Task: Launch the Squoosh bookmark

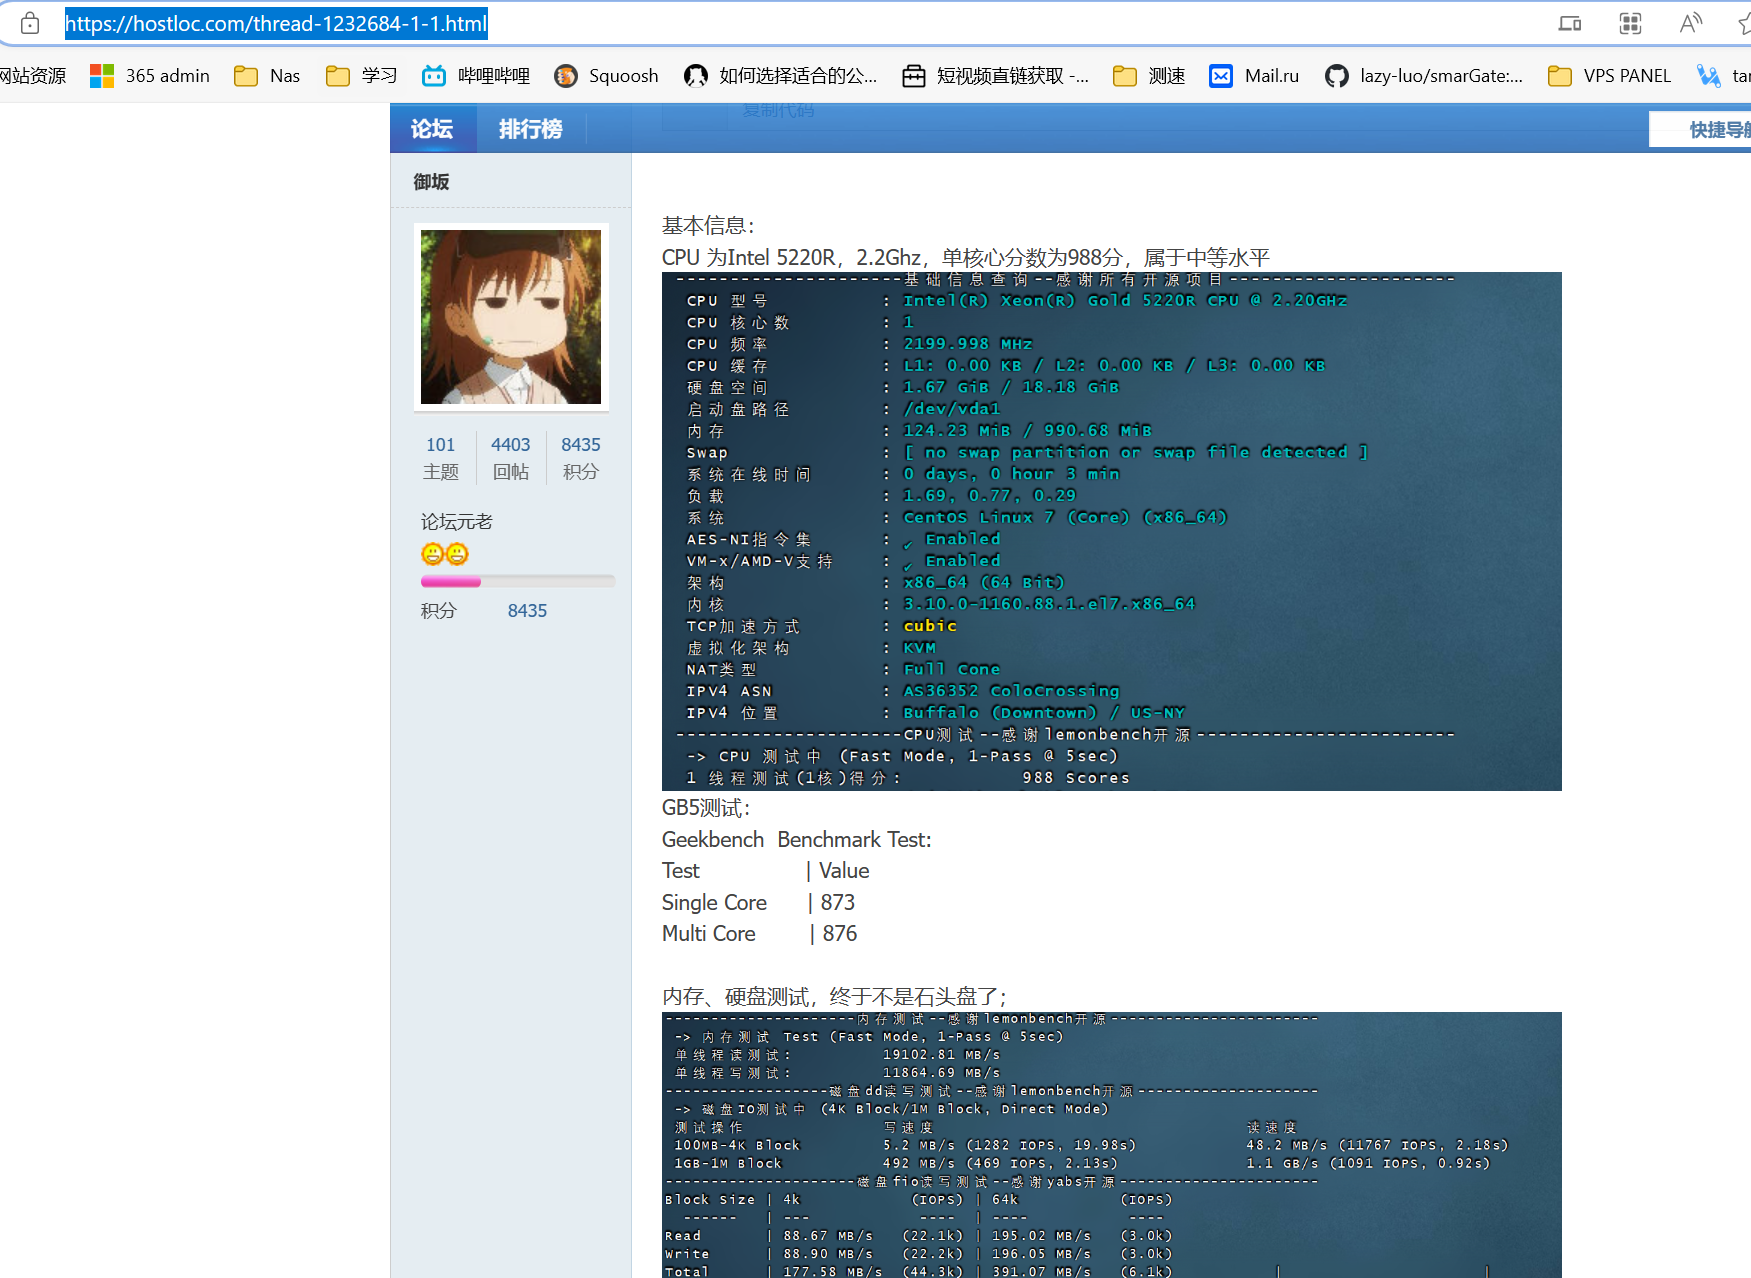Action: [606, 75]
